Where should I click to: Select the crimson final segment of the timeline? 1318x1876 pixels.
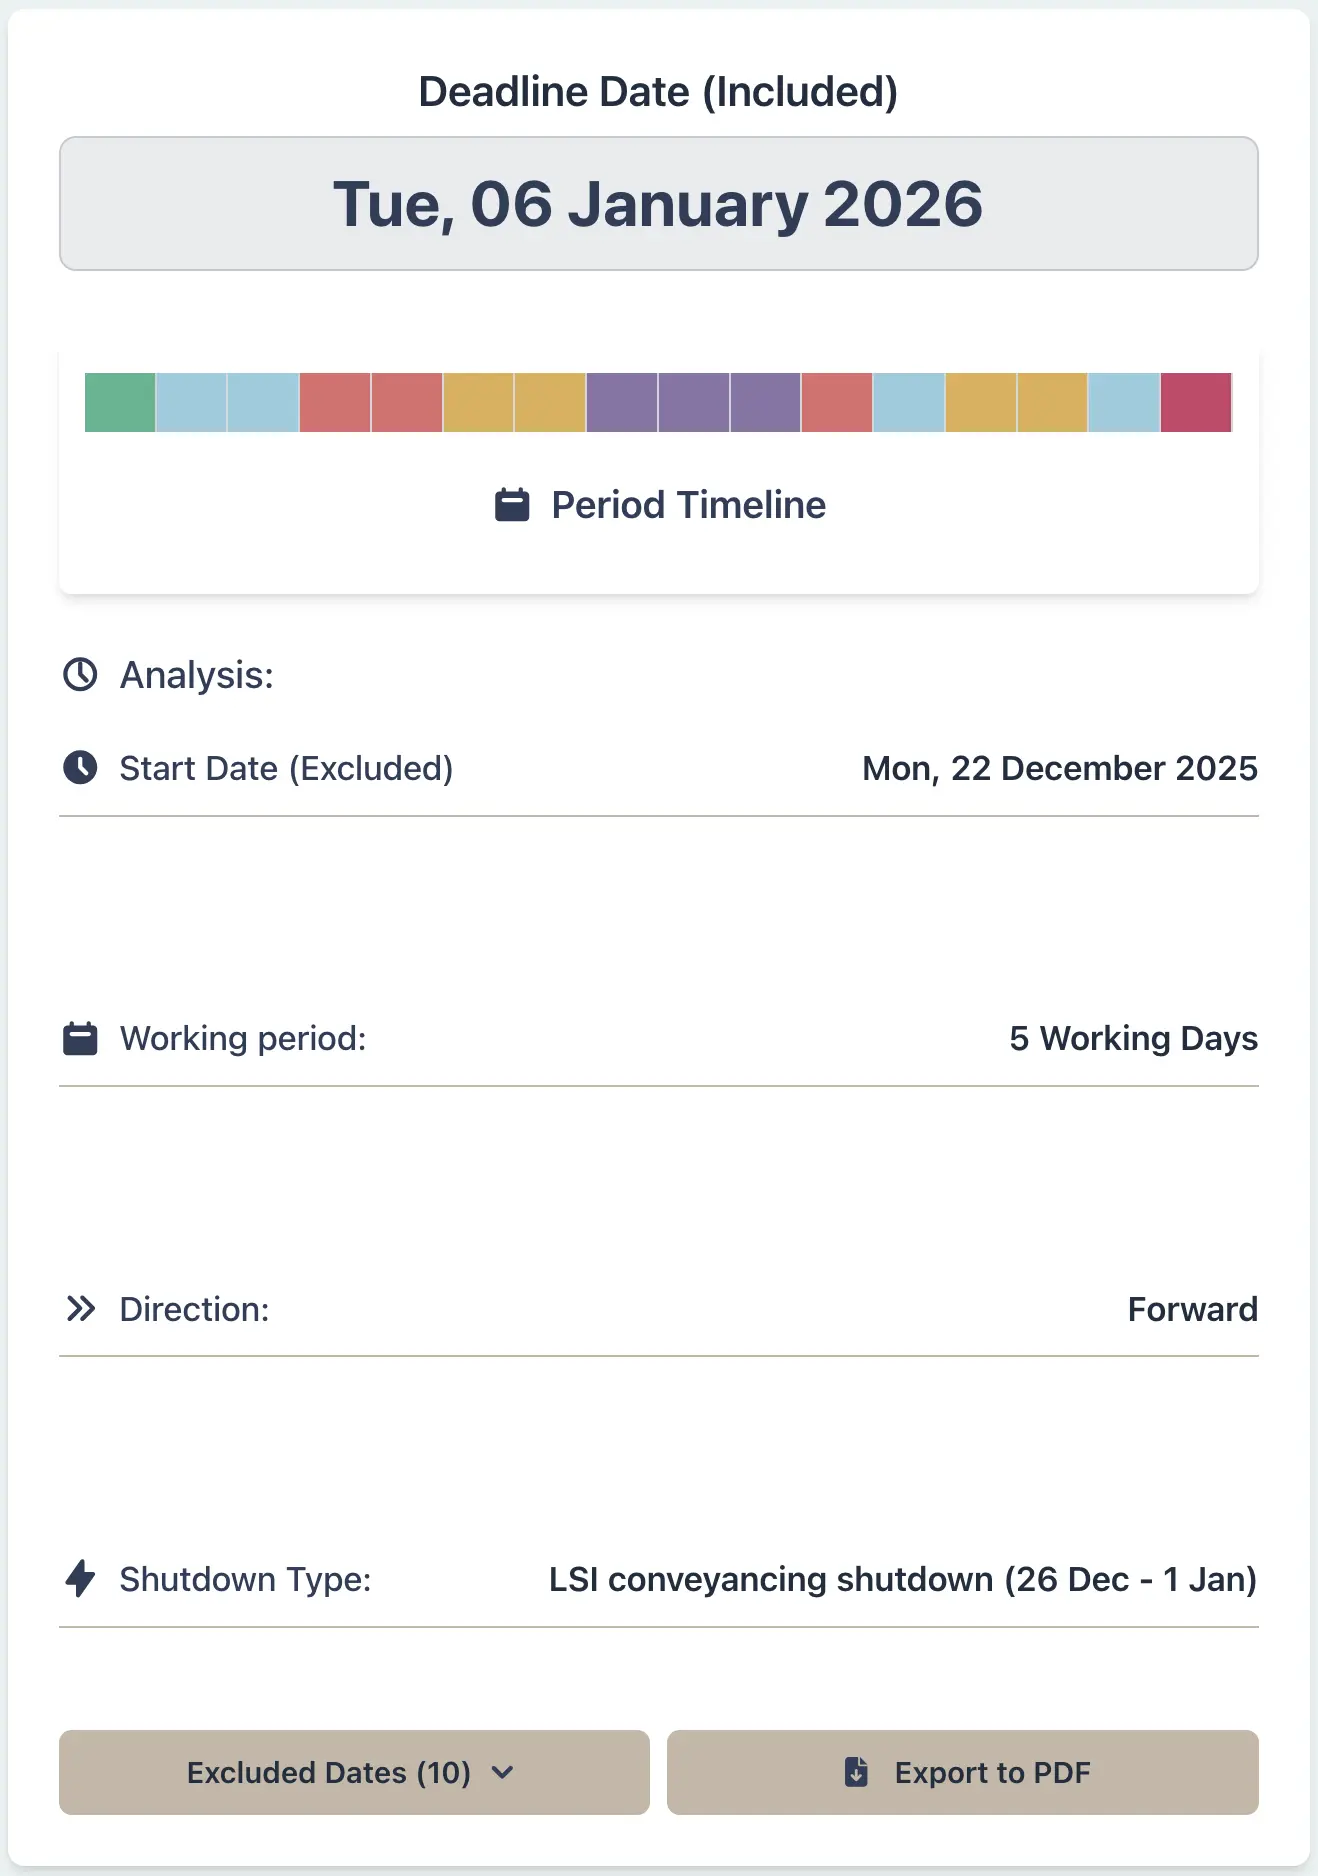click(x=1196, y=402)
